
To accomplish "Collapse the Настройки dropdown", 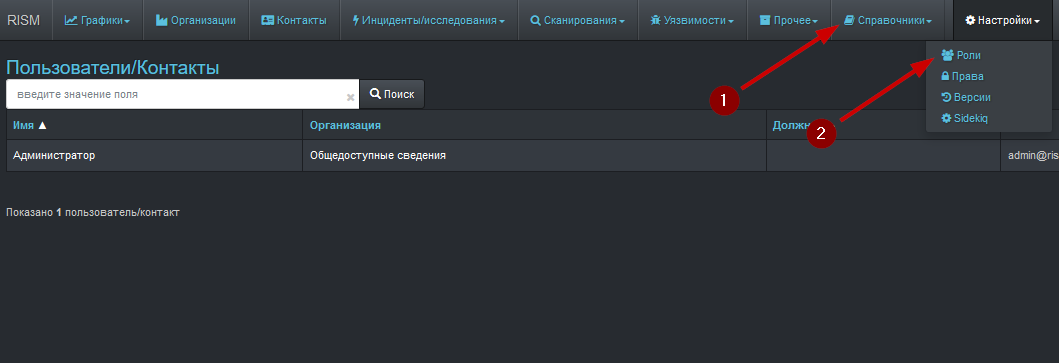I will (1003, 20).
